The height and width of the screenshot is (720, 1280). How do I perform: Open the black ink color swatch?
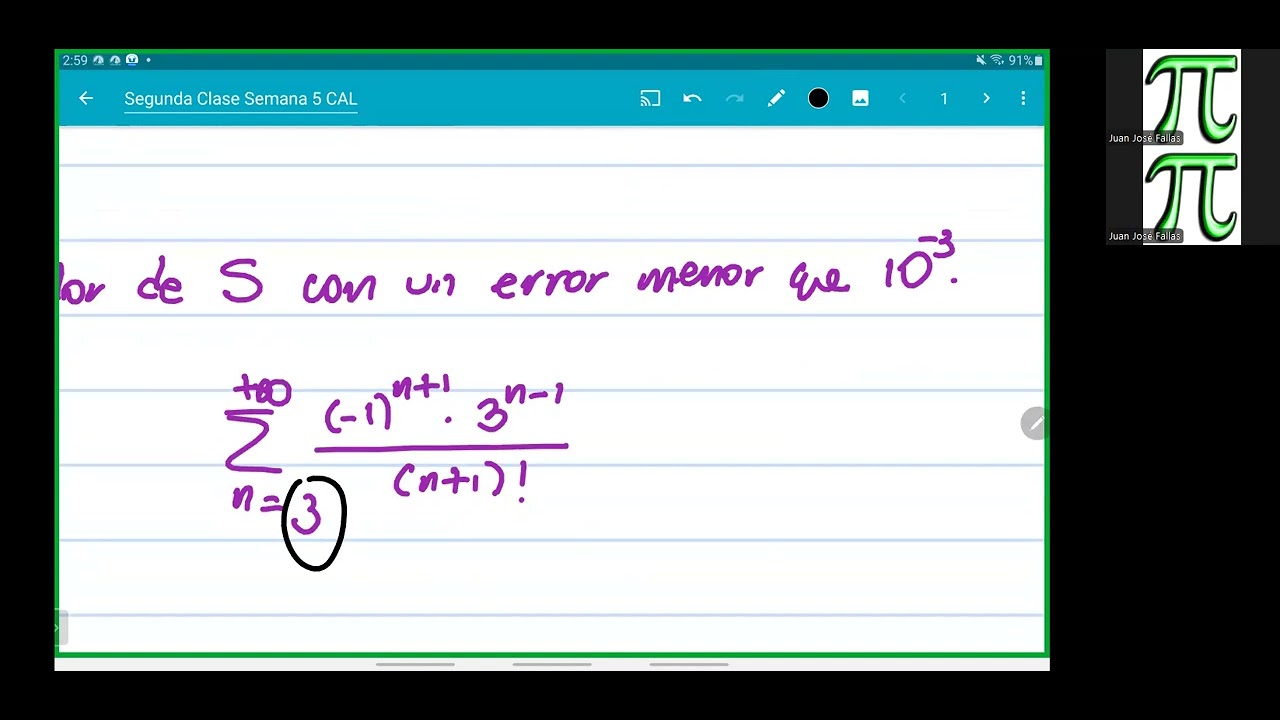click(818, 98)
